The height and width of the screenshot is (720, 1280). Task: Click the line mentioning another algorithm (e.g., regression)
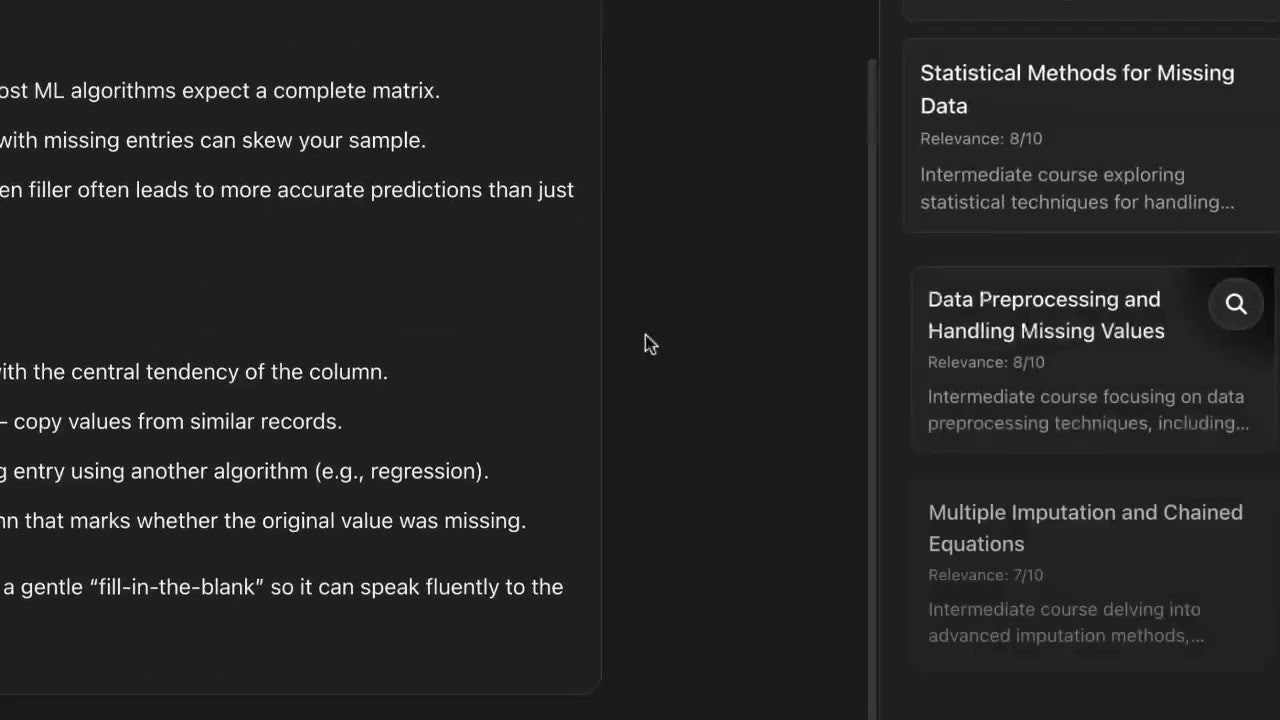pos(244,471)
